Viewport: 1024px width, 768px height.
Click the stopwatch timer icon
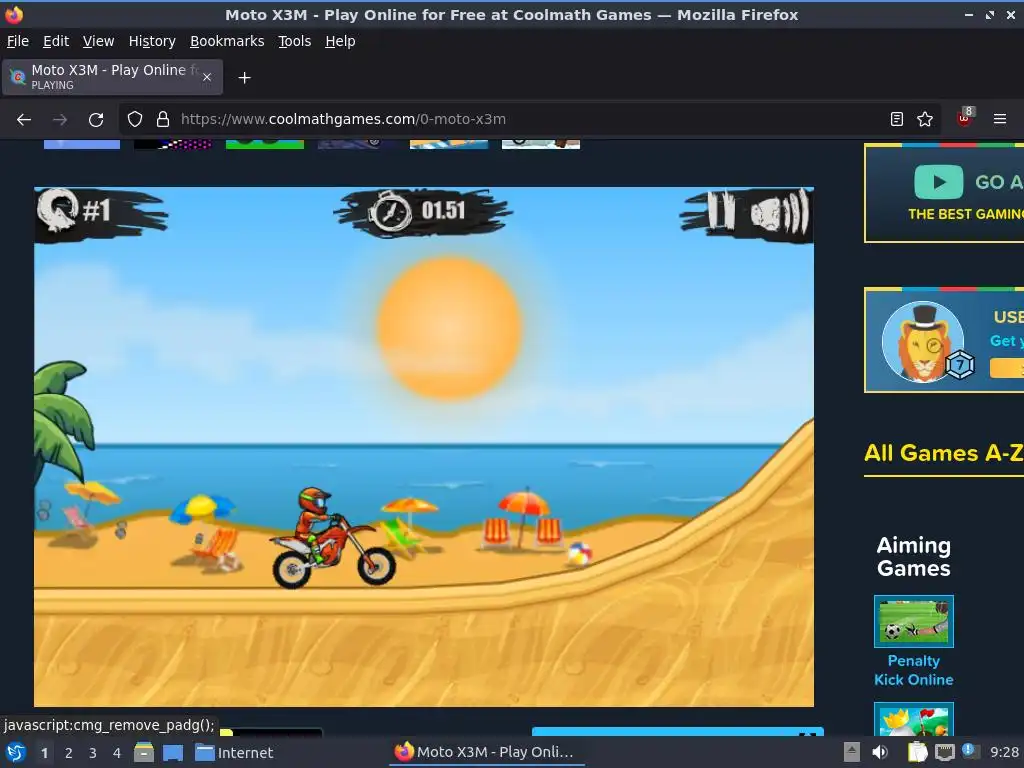(x=389, y=212)
